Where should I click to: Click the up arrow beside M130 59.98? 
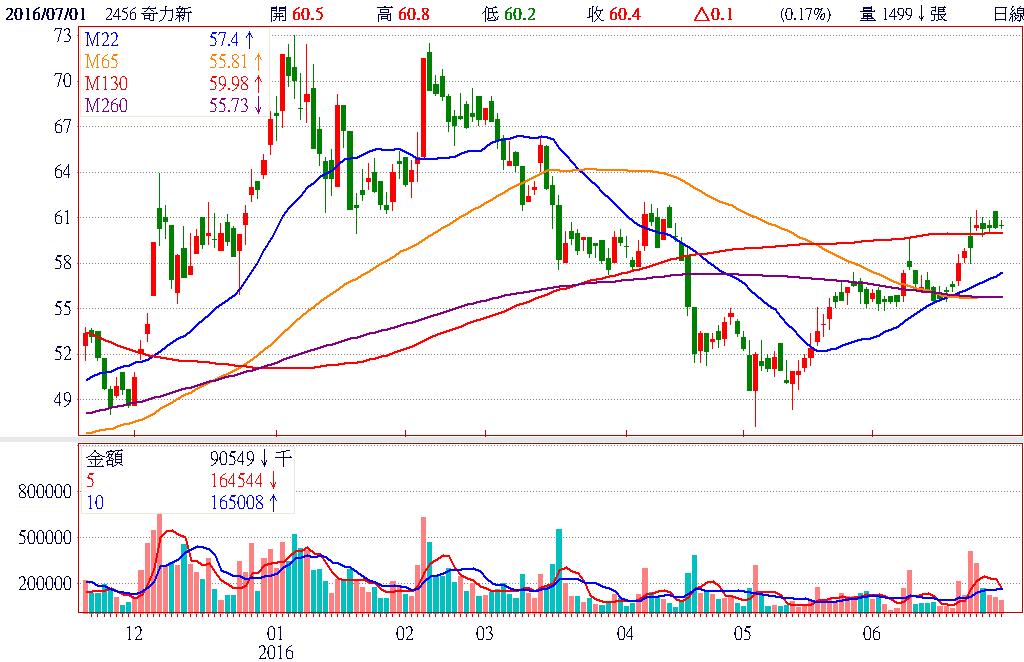(257, 83)
